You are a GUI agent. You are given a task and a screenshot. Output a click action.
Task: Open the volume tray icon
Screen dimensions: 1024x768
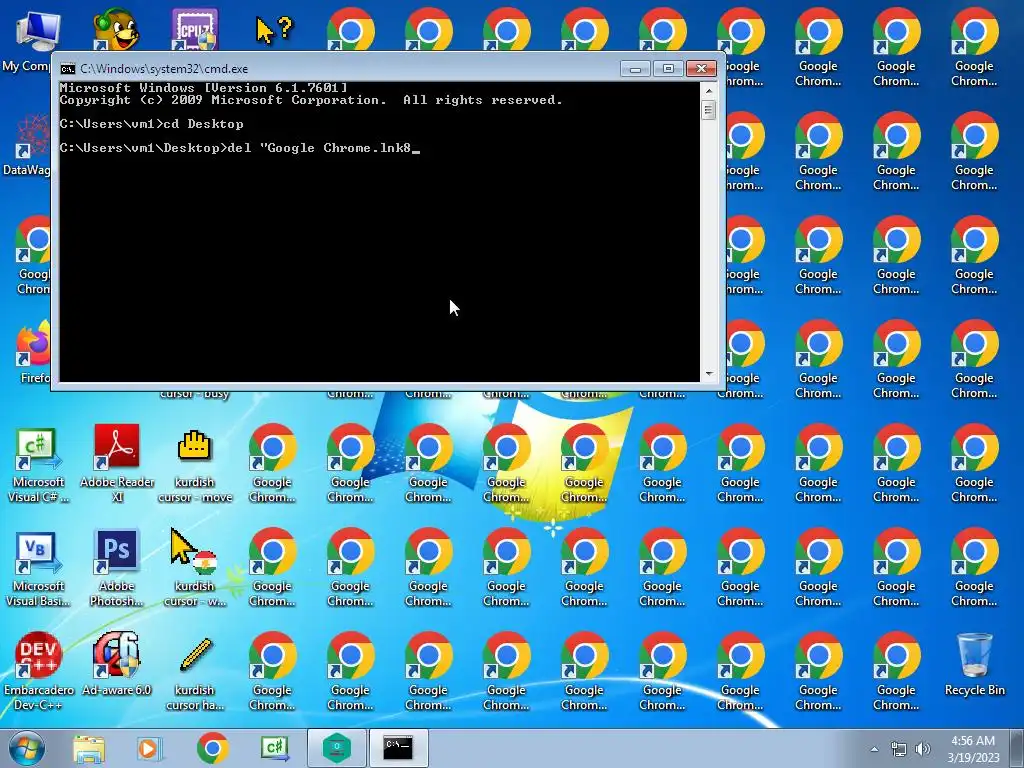click(922, 749)
